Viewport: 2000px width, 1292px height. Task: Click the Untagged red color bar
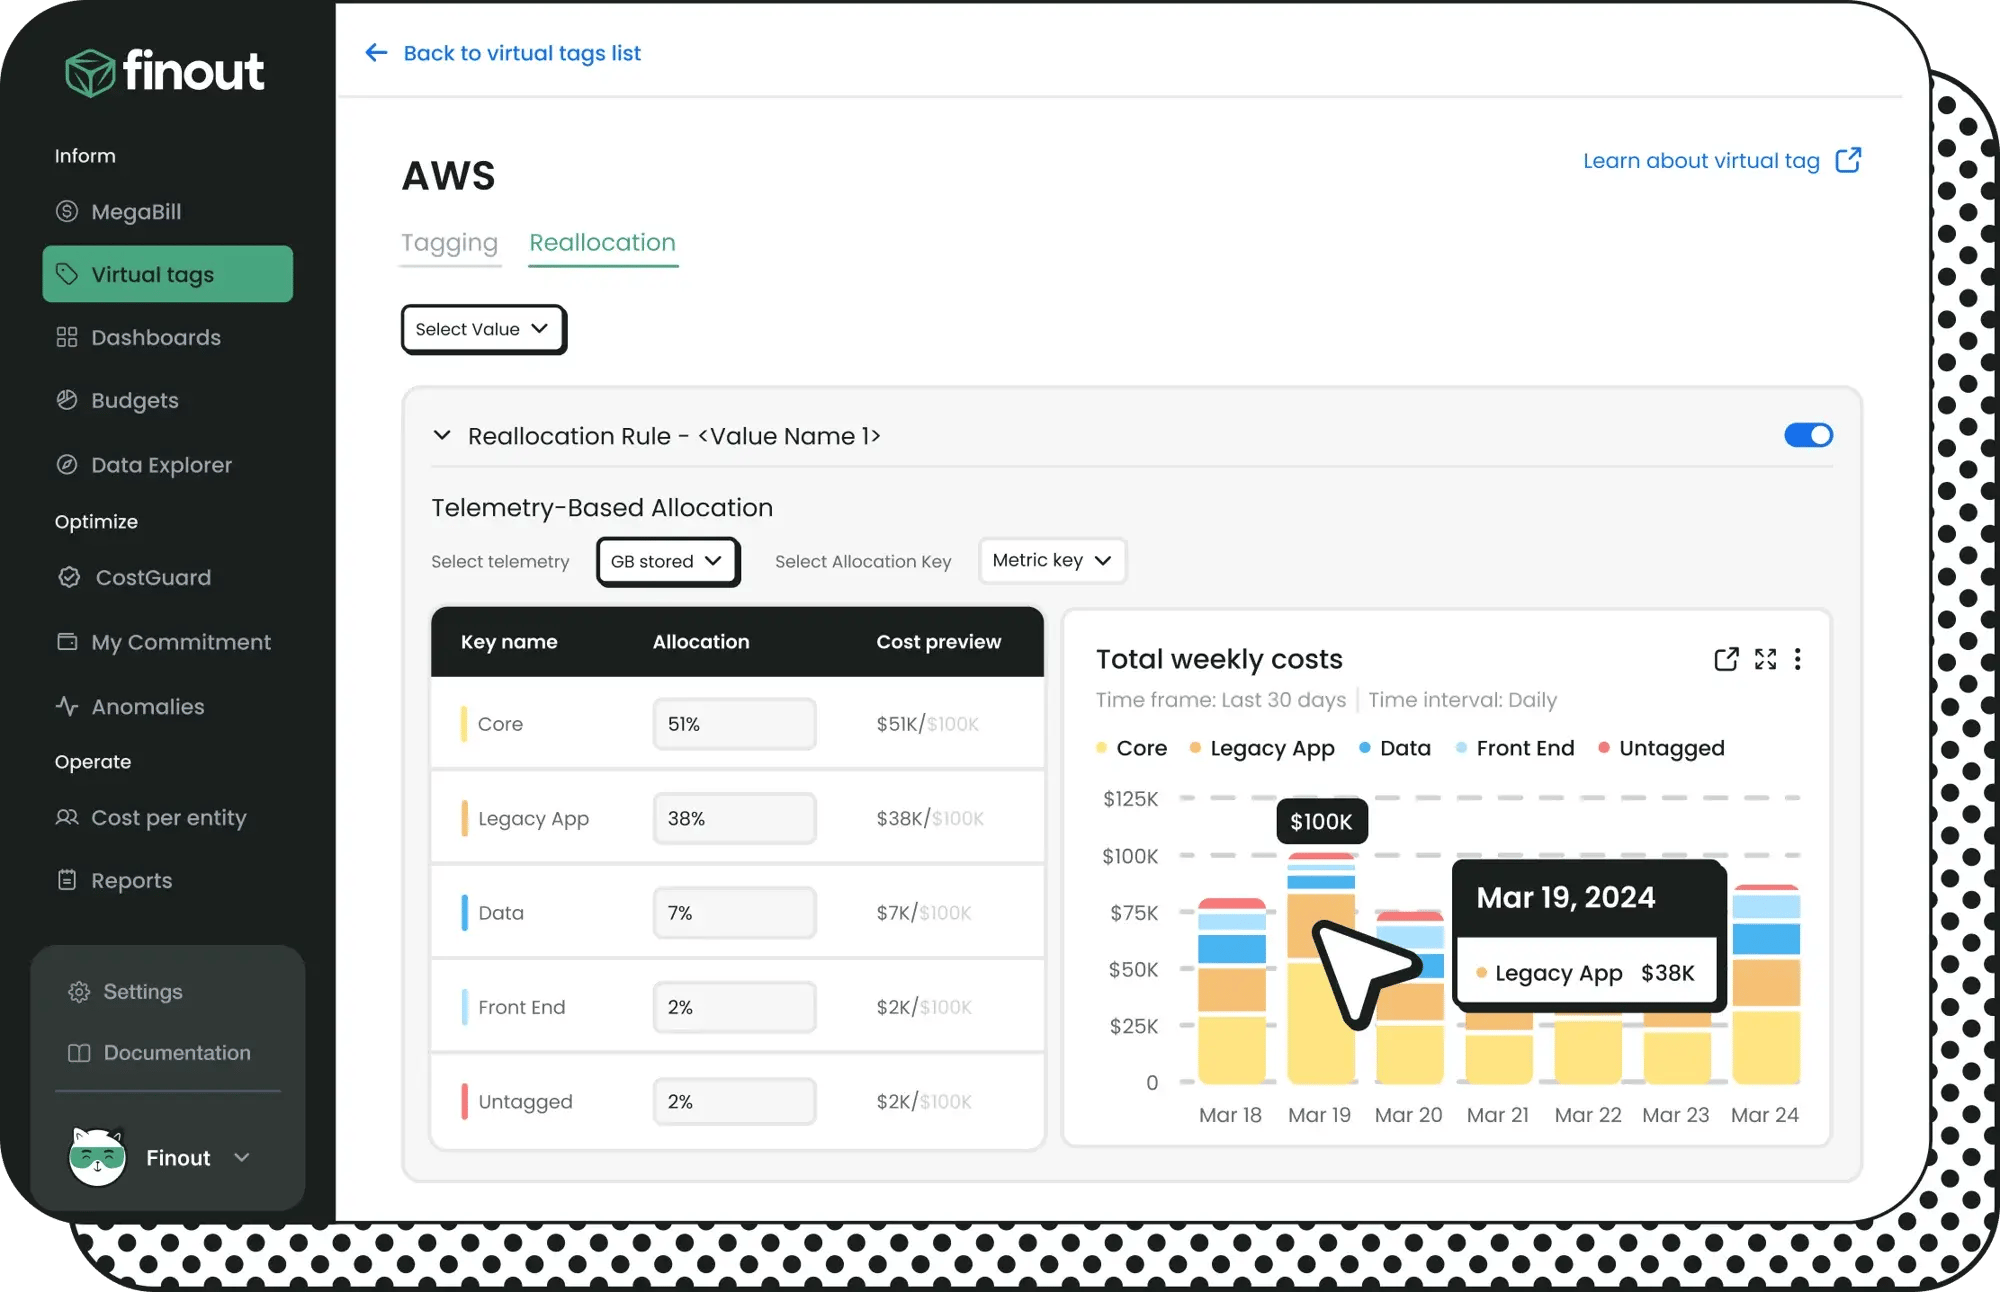coord(464,1101)
